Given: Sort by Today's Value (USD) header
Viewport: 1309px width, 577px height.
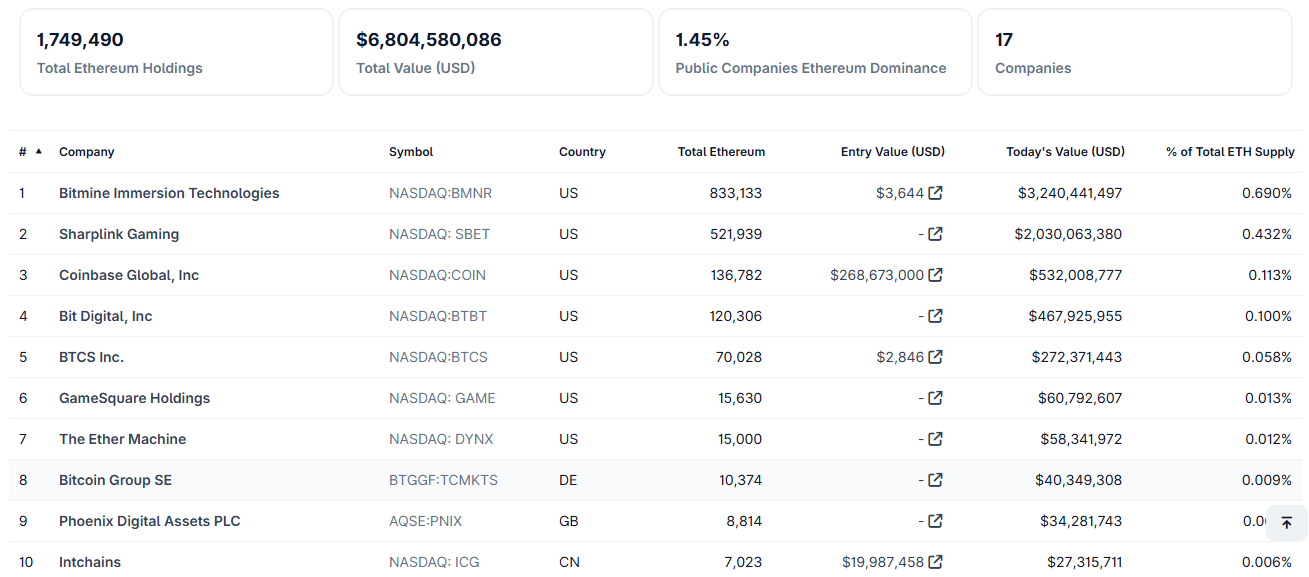Looking at the screenshot, I should coord(1065,152).
